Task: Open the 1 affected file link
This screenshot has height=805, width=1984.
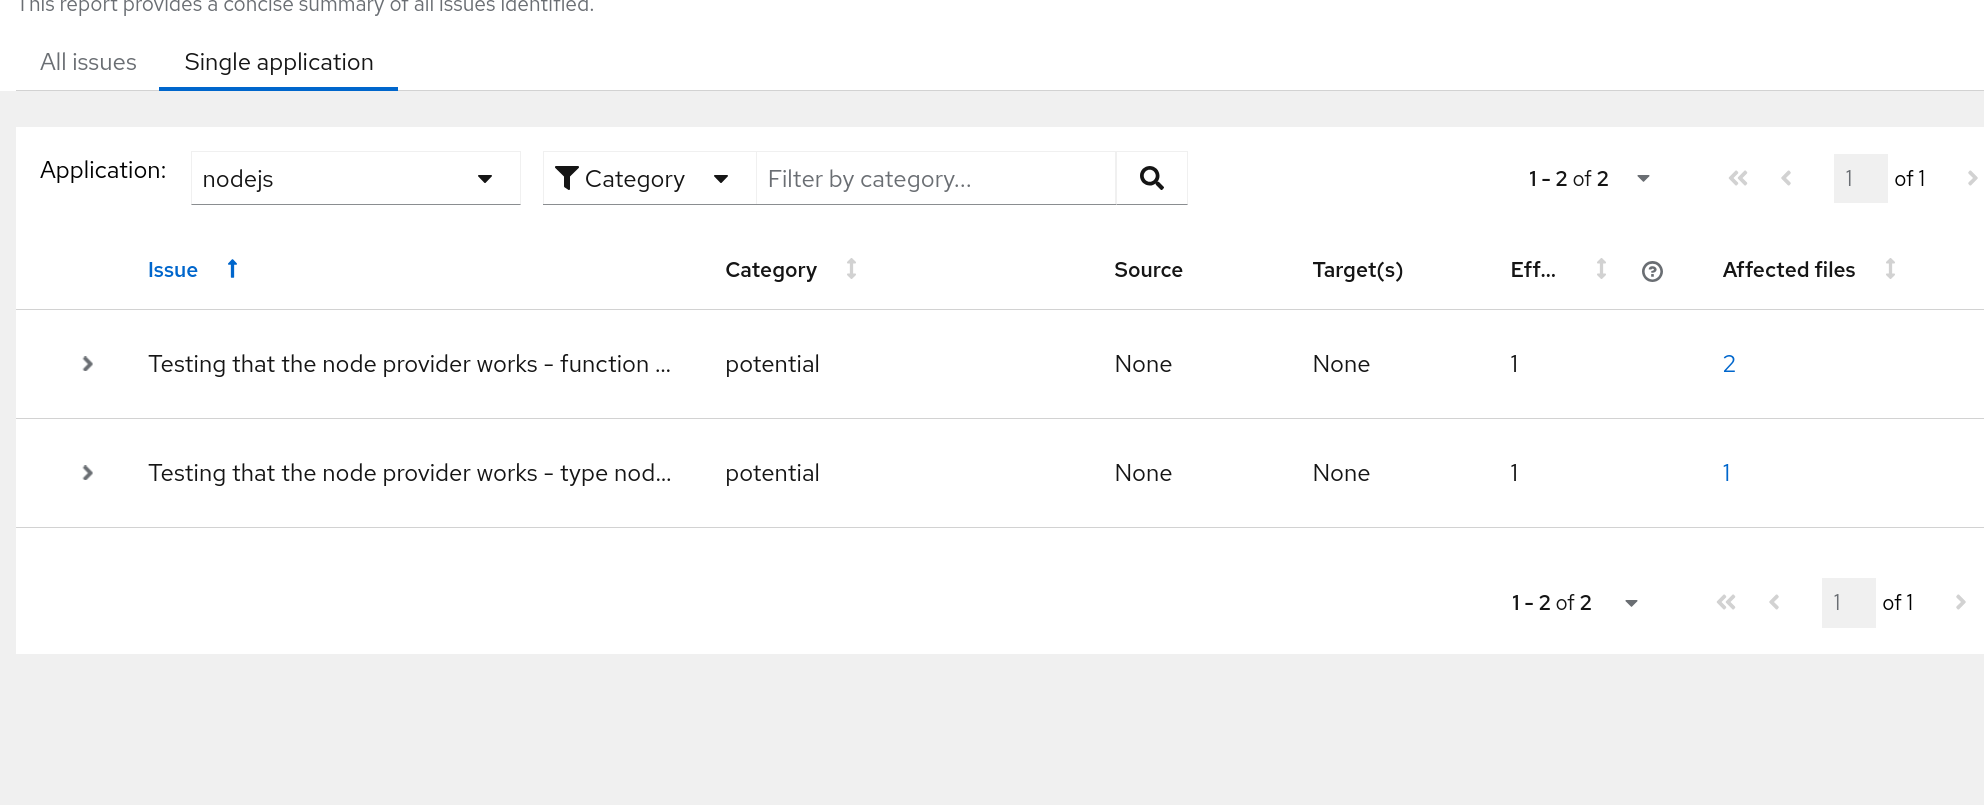Action: click(1726, 473)
